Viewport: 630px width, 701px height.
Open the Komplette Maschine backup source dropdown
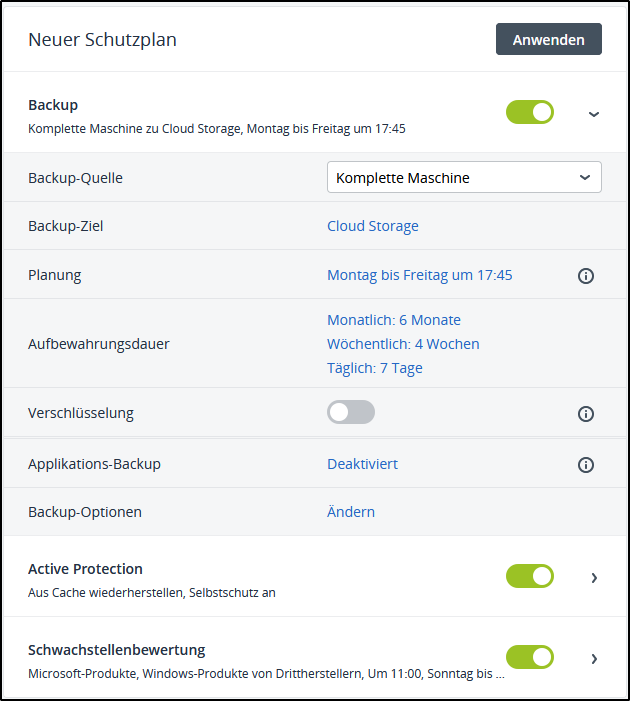[464, 178]
